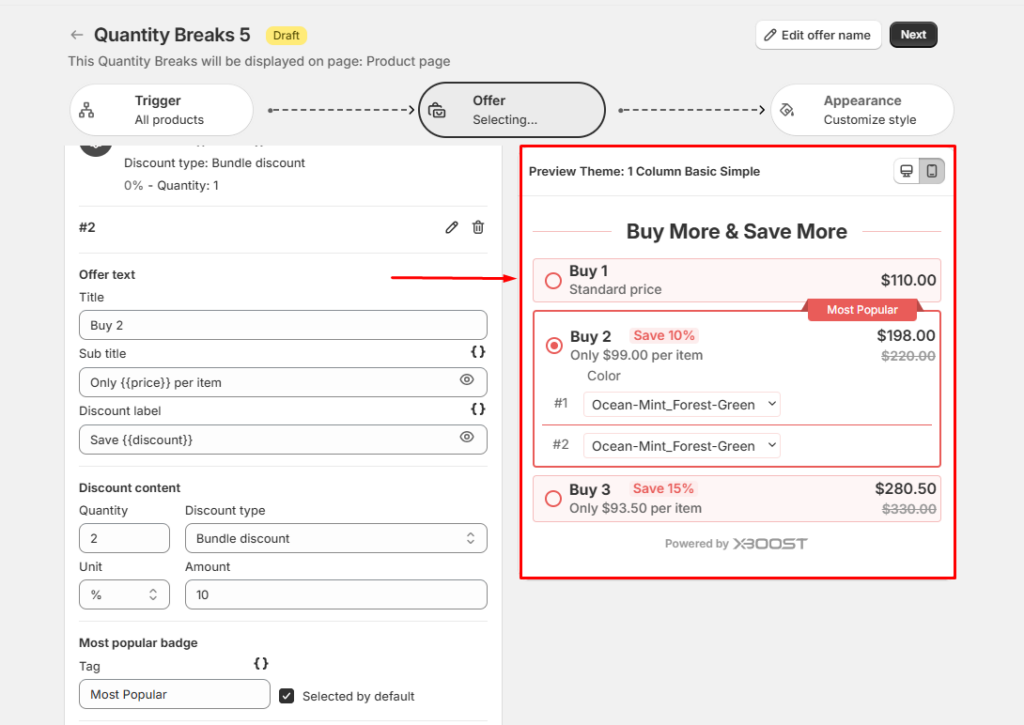
Task: Insert variable using braces icon above Sub title
Action: [x=478, y=352]
